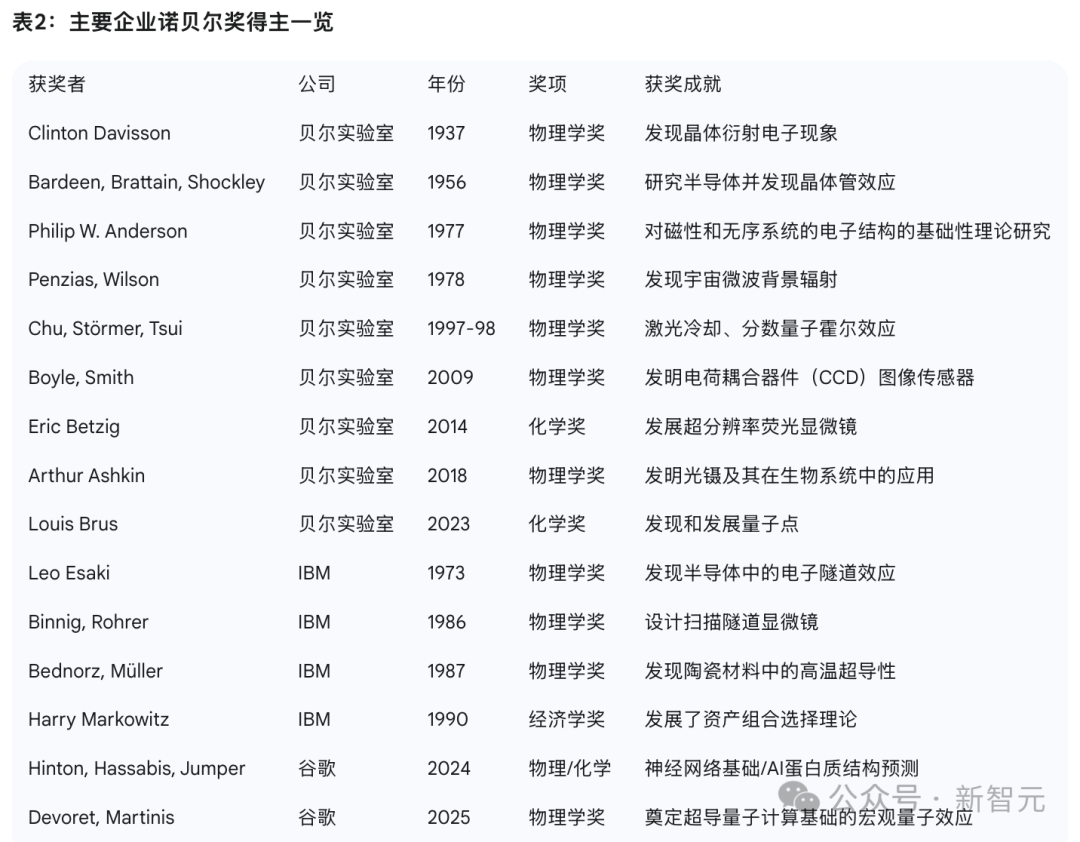Viewport: 1080px width, 842px height.
Task: Click 谷歌 in the Devoret, Martinis row
Action: 317,817
